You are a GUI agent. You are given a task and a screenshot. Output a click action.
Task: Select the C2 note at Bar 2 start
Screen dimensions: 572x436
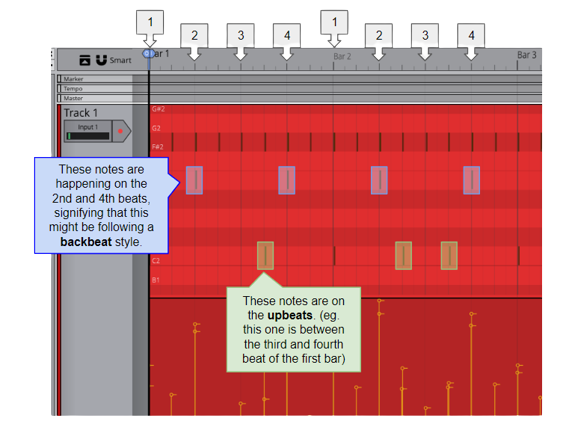(334, 256)
